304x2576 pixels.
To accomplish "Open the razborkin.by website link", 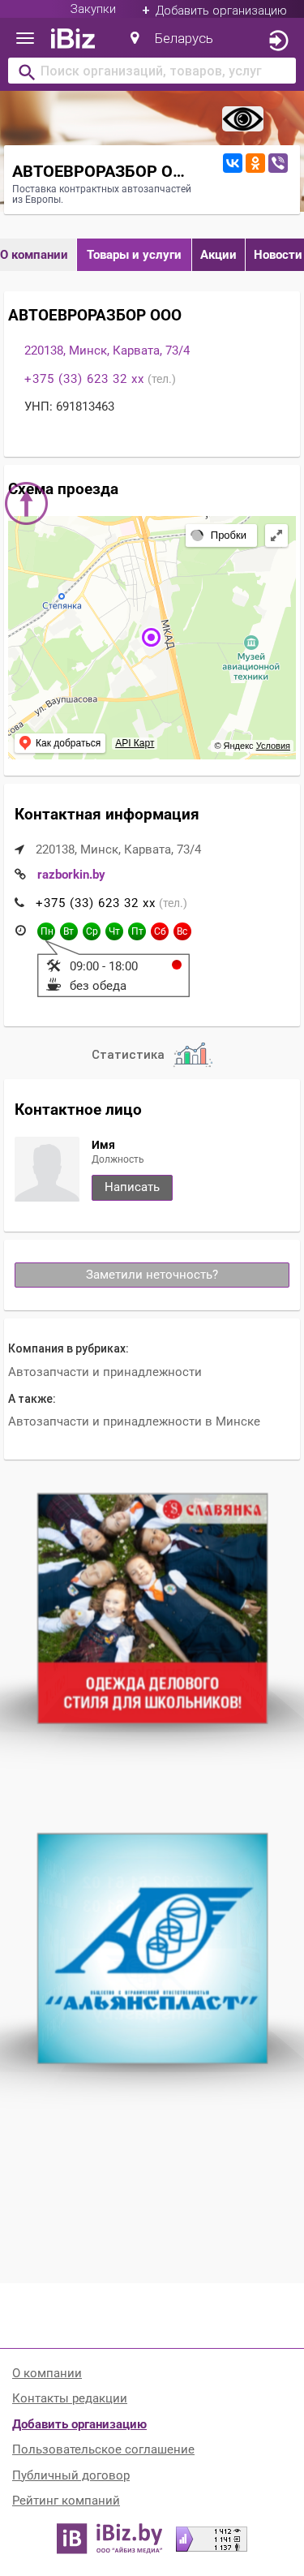I will point(71,874).
